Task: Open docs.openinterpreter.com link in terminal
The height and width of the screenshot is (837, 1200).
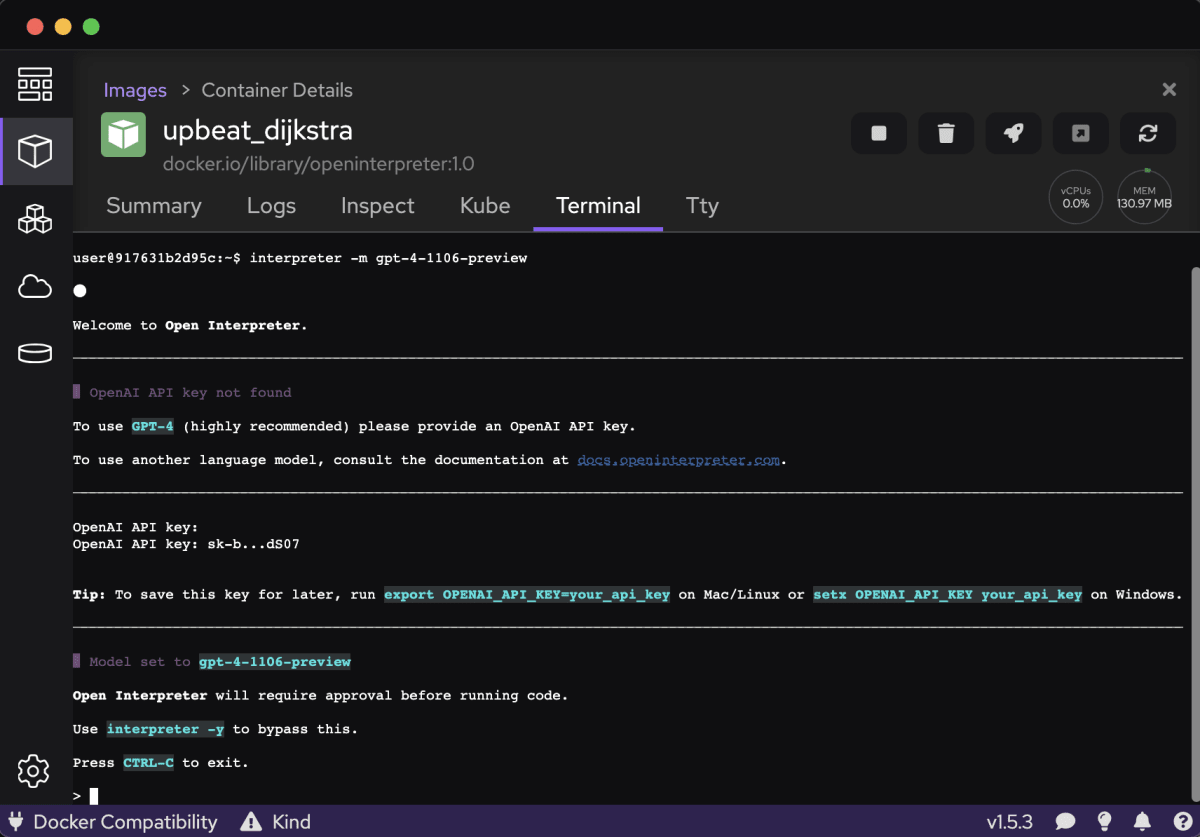Action: pos(678,460)
